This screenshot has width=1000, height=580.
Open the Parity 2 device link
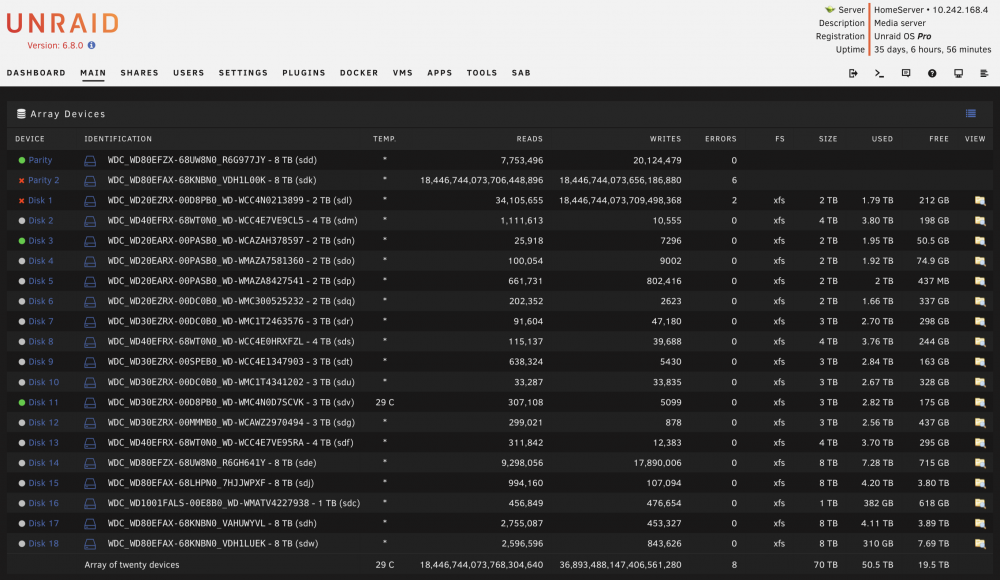click(x=43, y=181)
